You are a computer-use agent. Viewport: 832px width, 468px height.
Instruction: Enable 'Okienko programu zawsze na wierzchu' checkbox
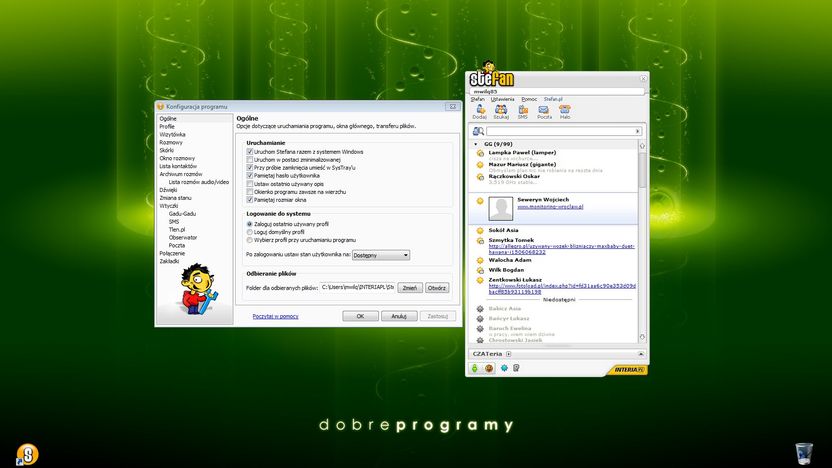click(249, 192)
